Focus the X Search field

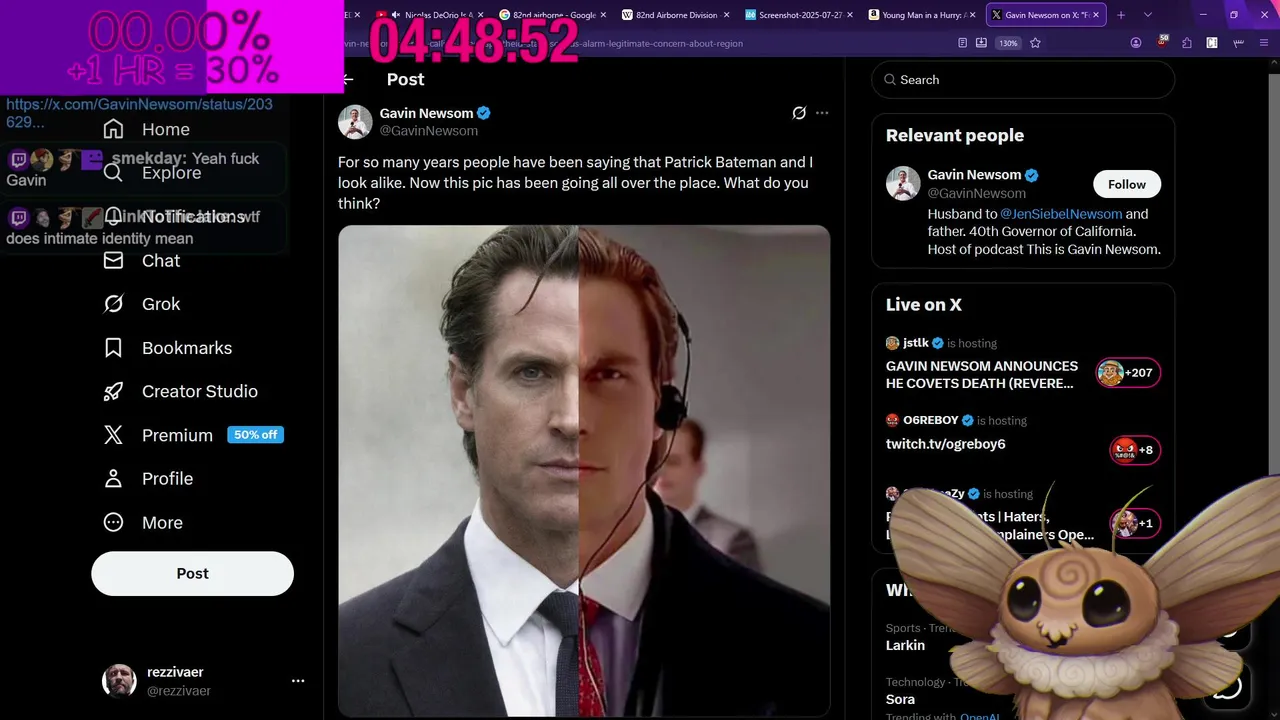tap(1023, 80)
